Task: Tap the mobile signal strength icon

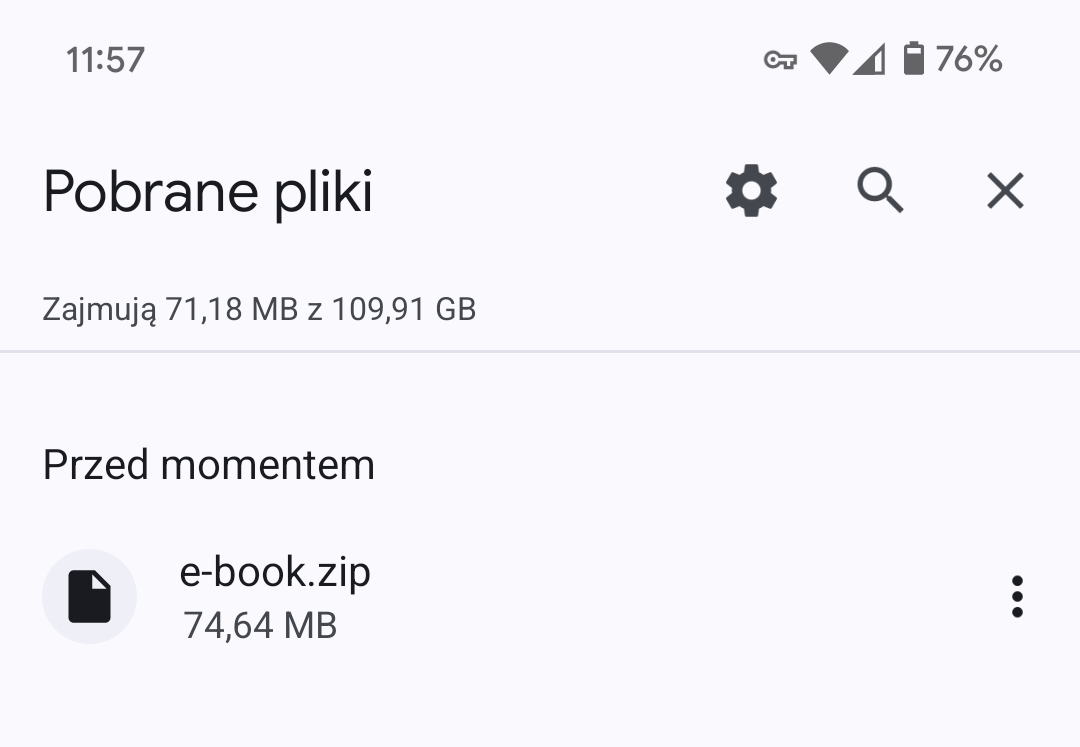Action: click(869, 59)
